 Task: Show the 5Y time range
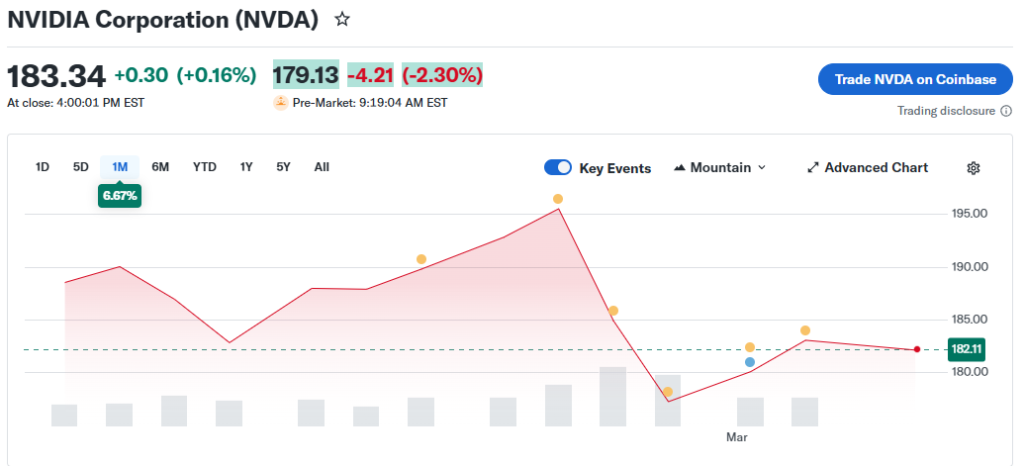click(283, 167)
